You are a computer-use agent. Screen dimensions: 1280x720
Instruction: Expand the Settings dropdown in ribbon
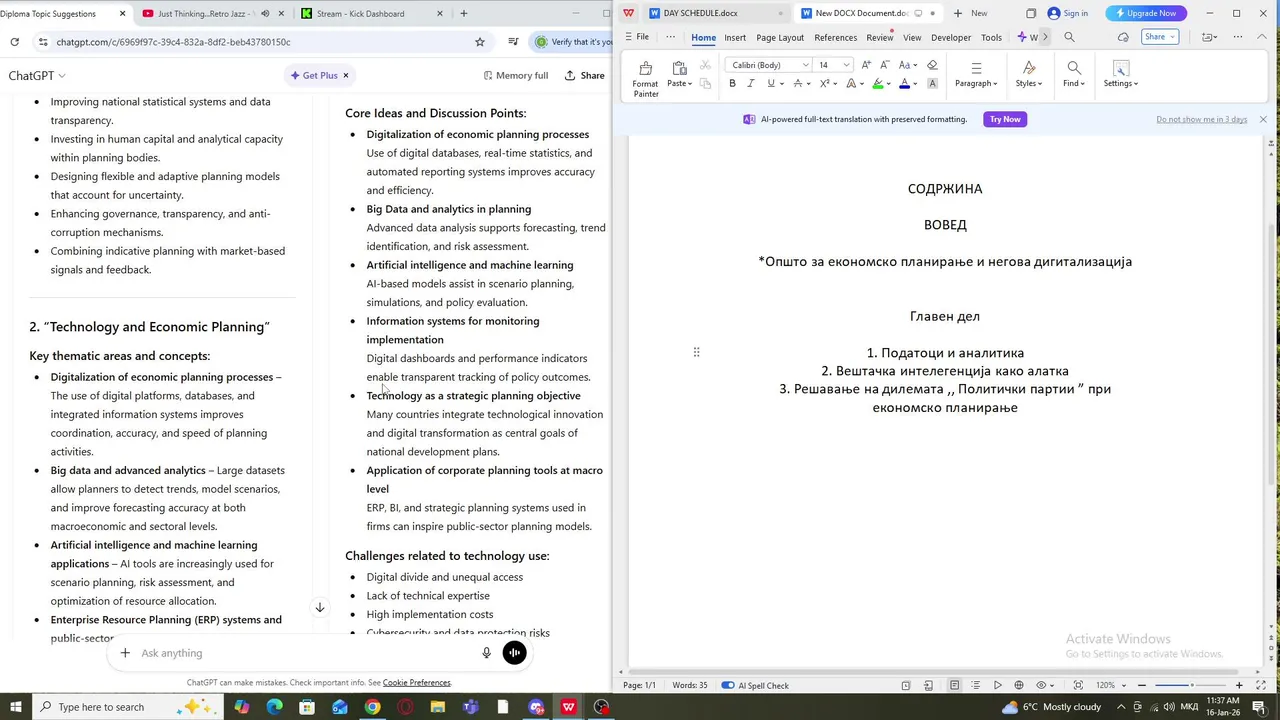tap(1120, 84)
